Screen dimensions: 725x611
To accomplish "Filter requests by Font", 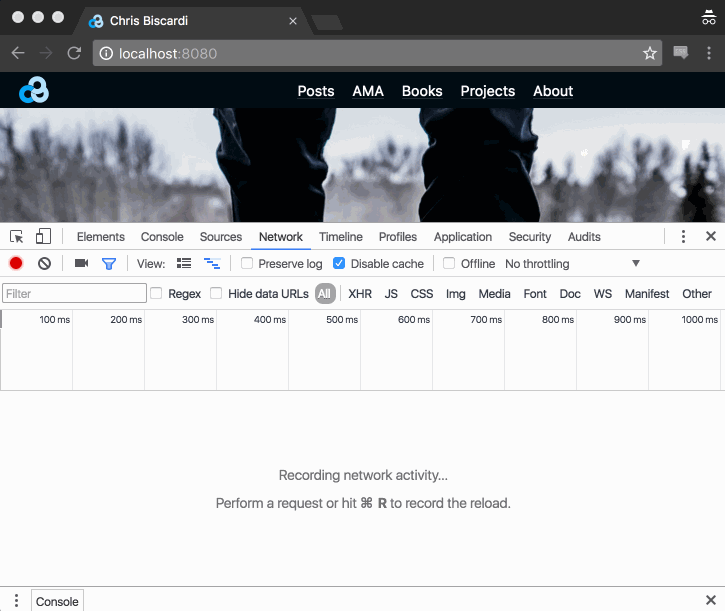I will pyautogui.click(x=535, y=294).
